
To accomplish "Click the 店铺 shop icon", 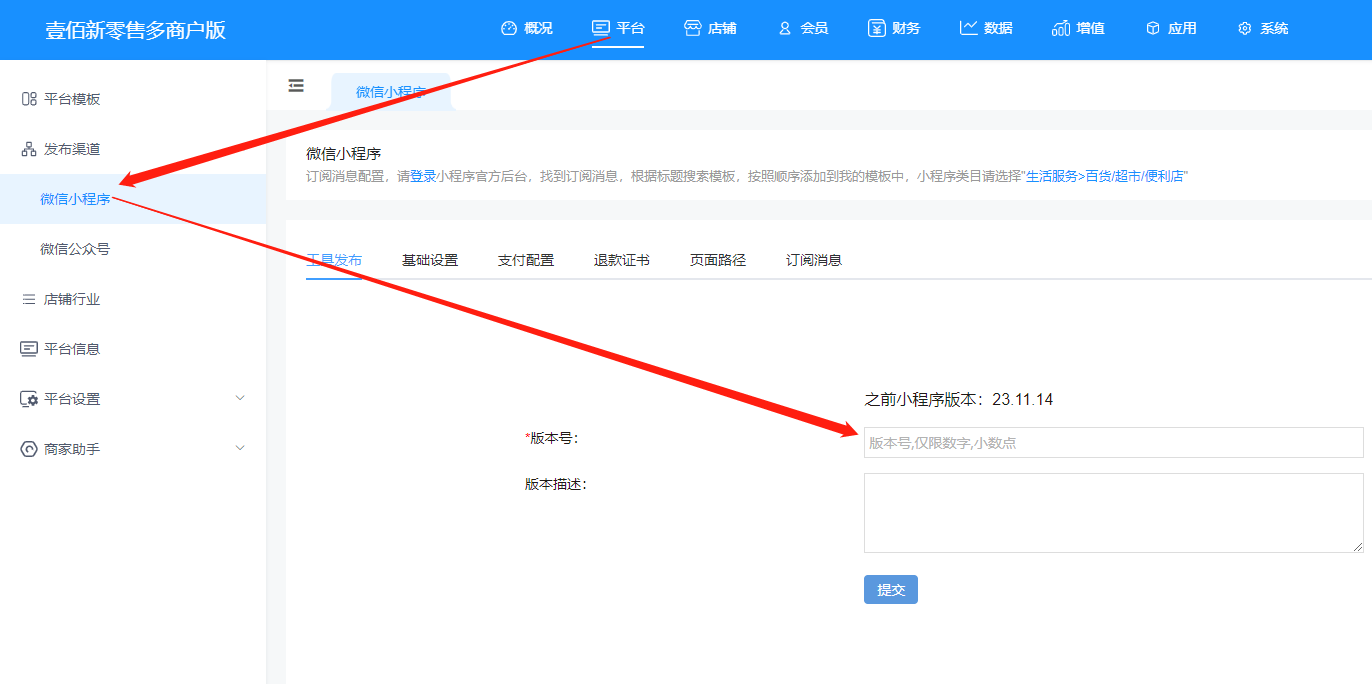I will click(x=692, y=28).
